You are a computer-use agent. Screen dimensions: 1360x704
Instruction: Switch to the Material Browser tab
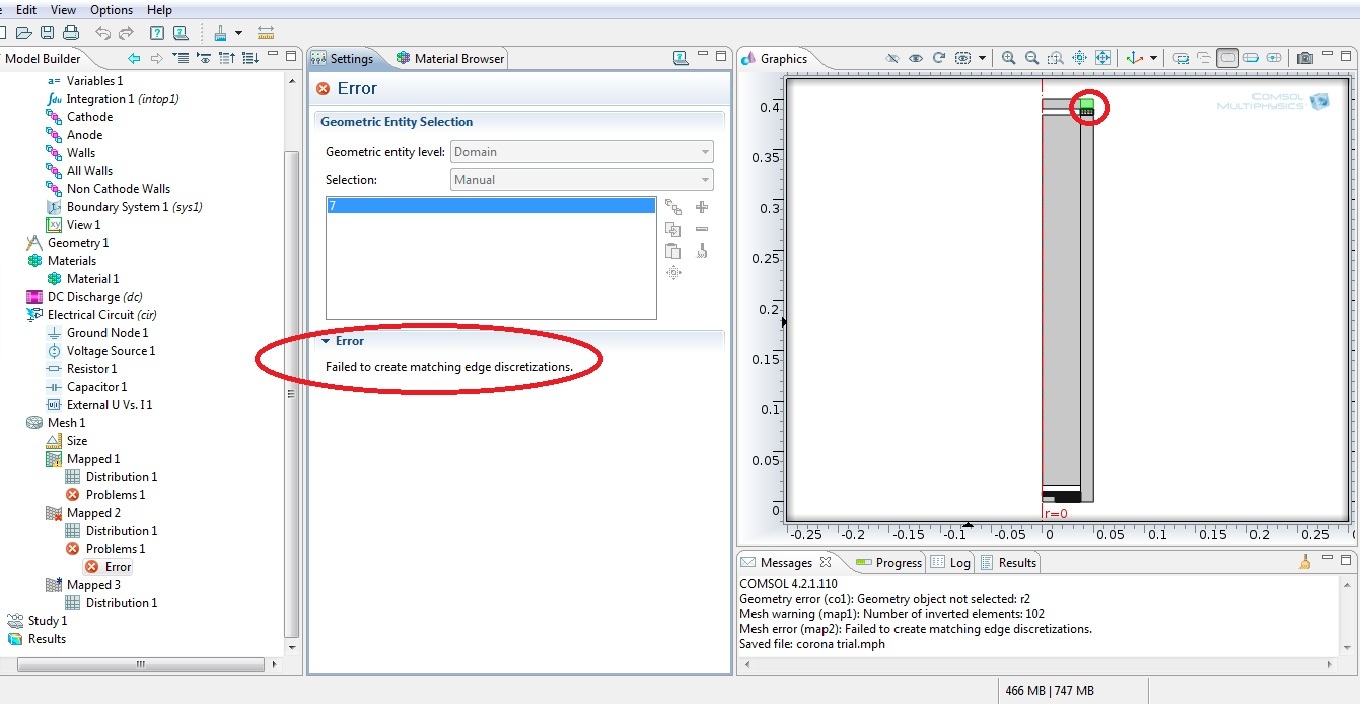point(450,59)
